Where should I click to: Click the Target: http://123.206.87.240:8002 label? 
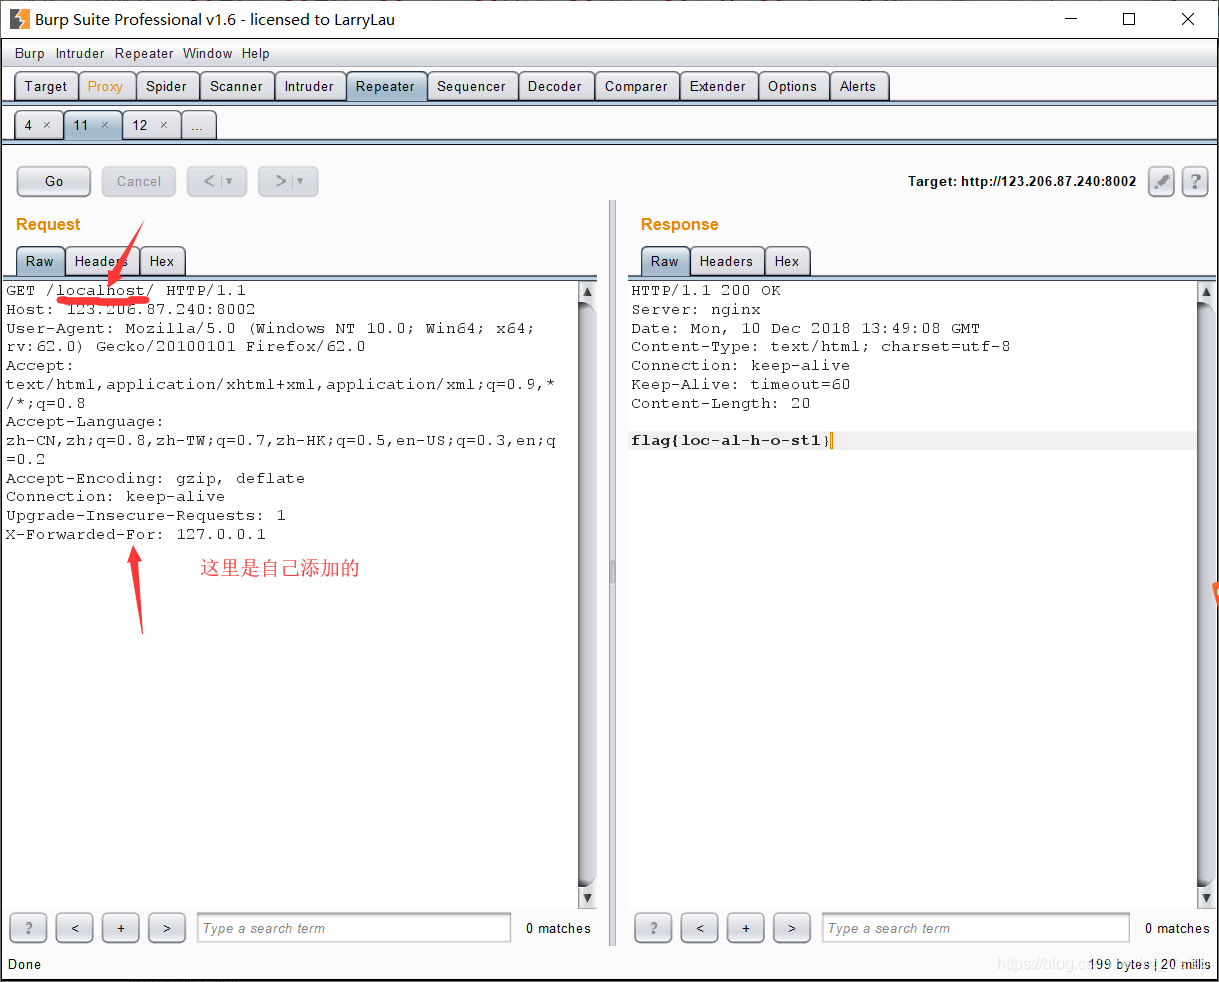coord(1022,182)
